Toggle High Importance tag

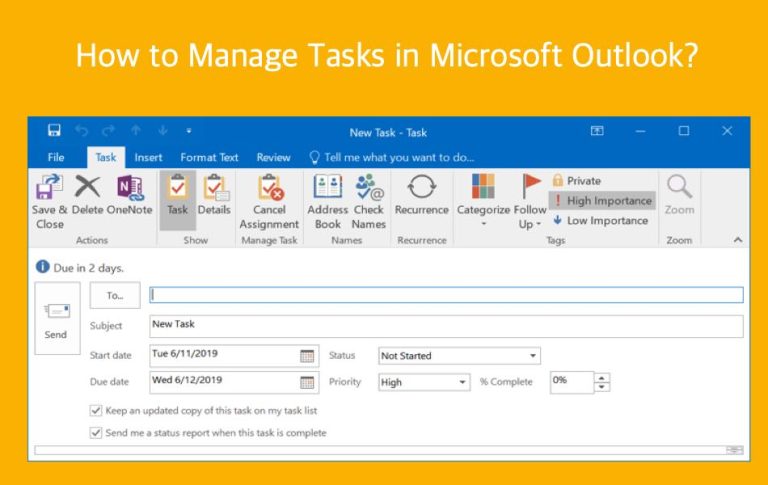pyautogui.click(x=601, y=201)
